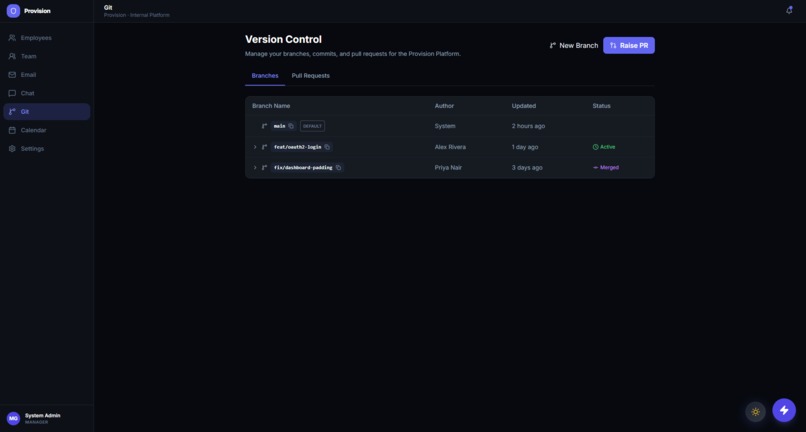Open Email from the sidebar
Image resolution: width=806 pixels, height=432 pixels.
pos(47,75)
